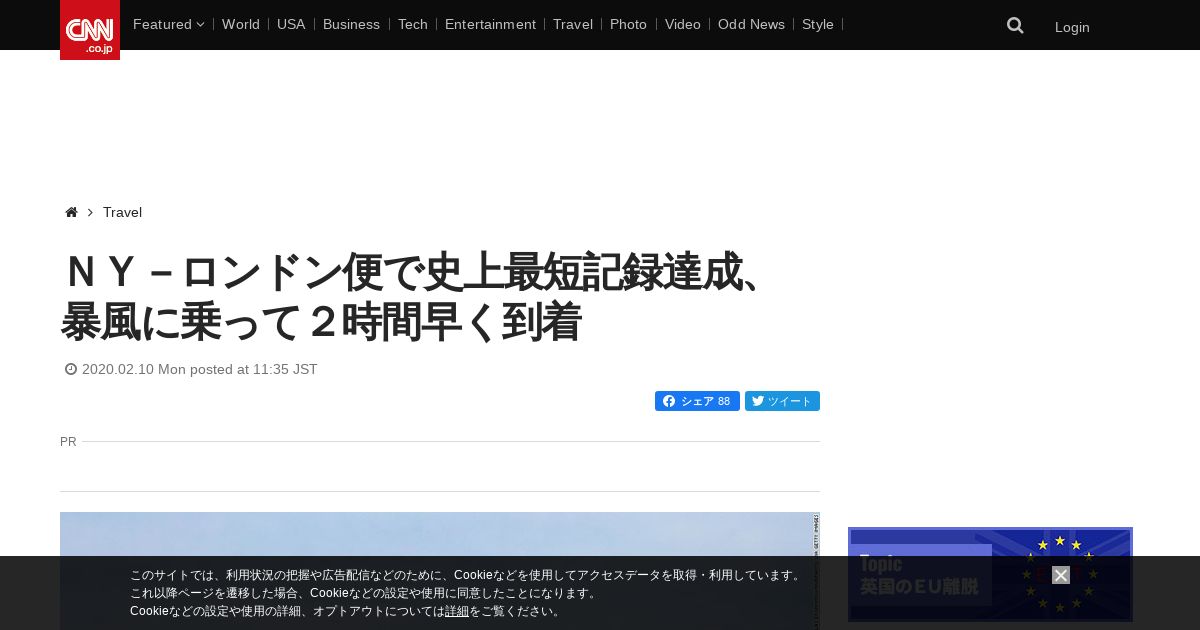Open the Video section
The width and height of the screenshot is (1200, 630).
(683, 24)
